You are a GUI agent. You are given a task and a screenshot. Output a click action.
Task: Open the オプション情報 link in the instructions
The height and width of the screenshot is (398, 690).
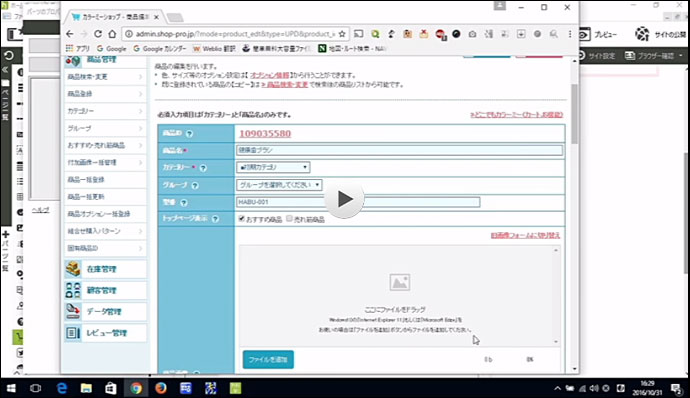(x=269, y=75)
